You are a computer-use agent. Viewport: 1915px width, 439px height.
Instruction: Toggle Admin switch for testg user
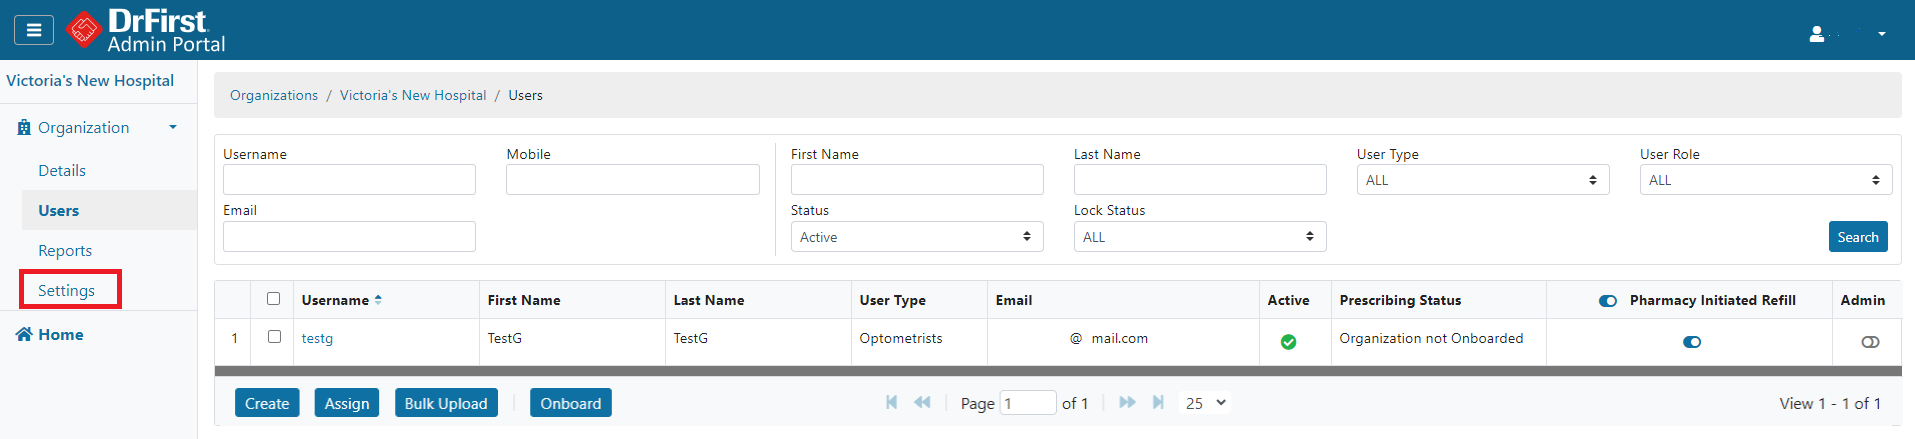tap(1870, 342)
